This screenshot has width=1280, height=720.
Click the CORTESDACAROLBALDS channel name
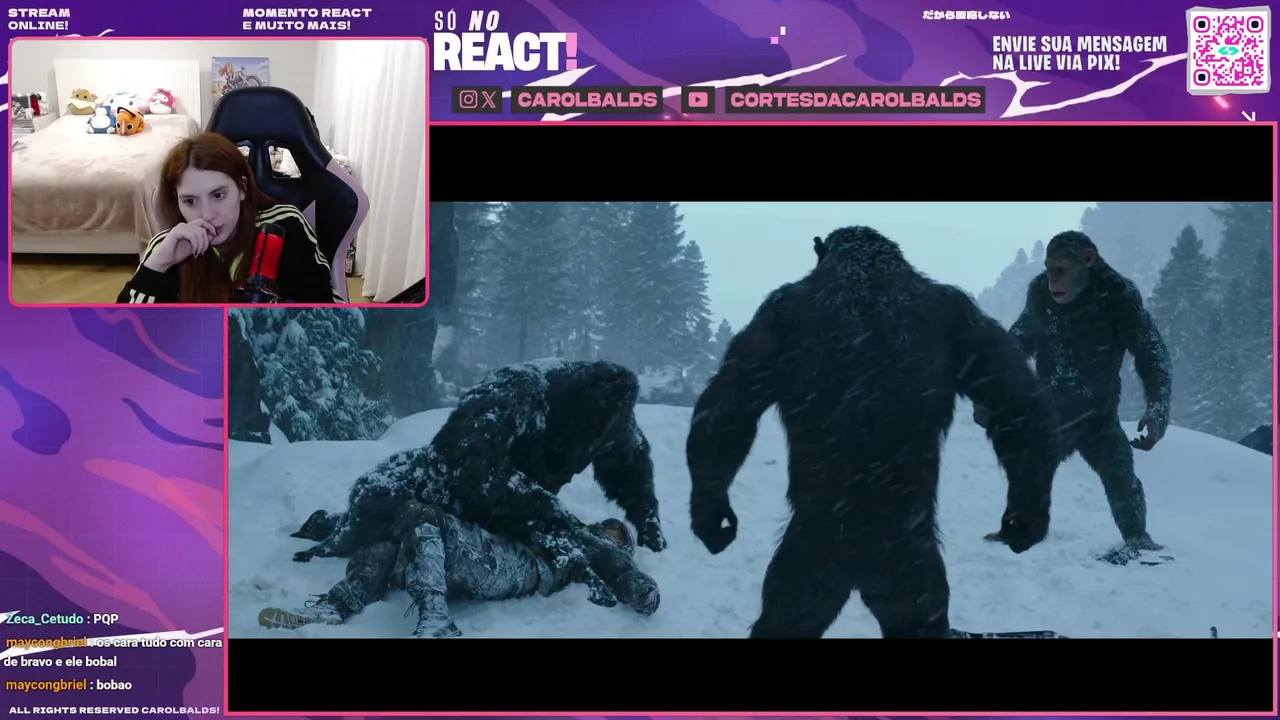coord(855,99)
